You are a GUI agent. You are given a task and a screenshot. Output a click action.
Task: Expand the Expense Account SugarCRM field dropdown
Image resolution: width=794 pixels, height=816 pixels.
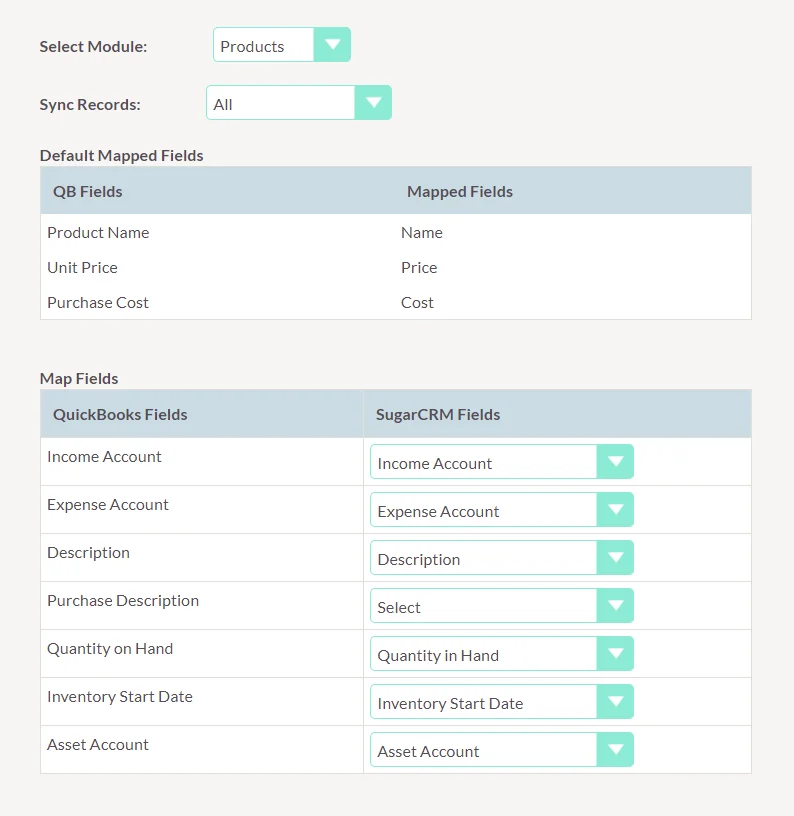click(501, 510)
